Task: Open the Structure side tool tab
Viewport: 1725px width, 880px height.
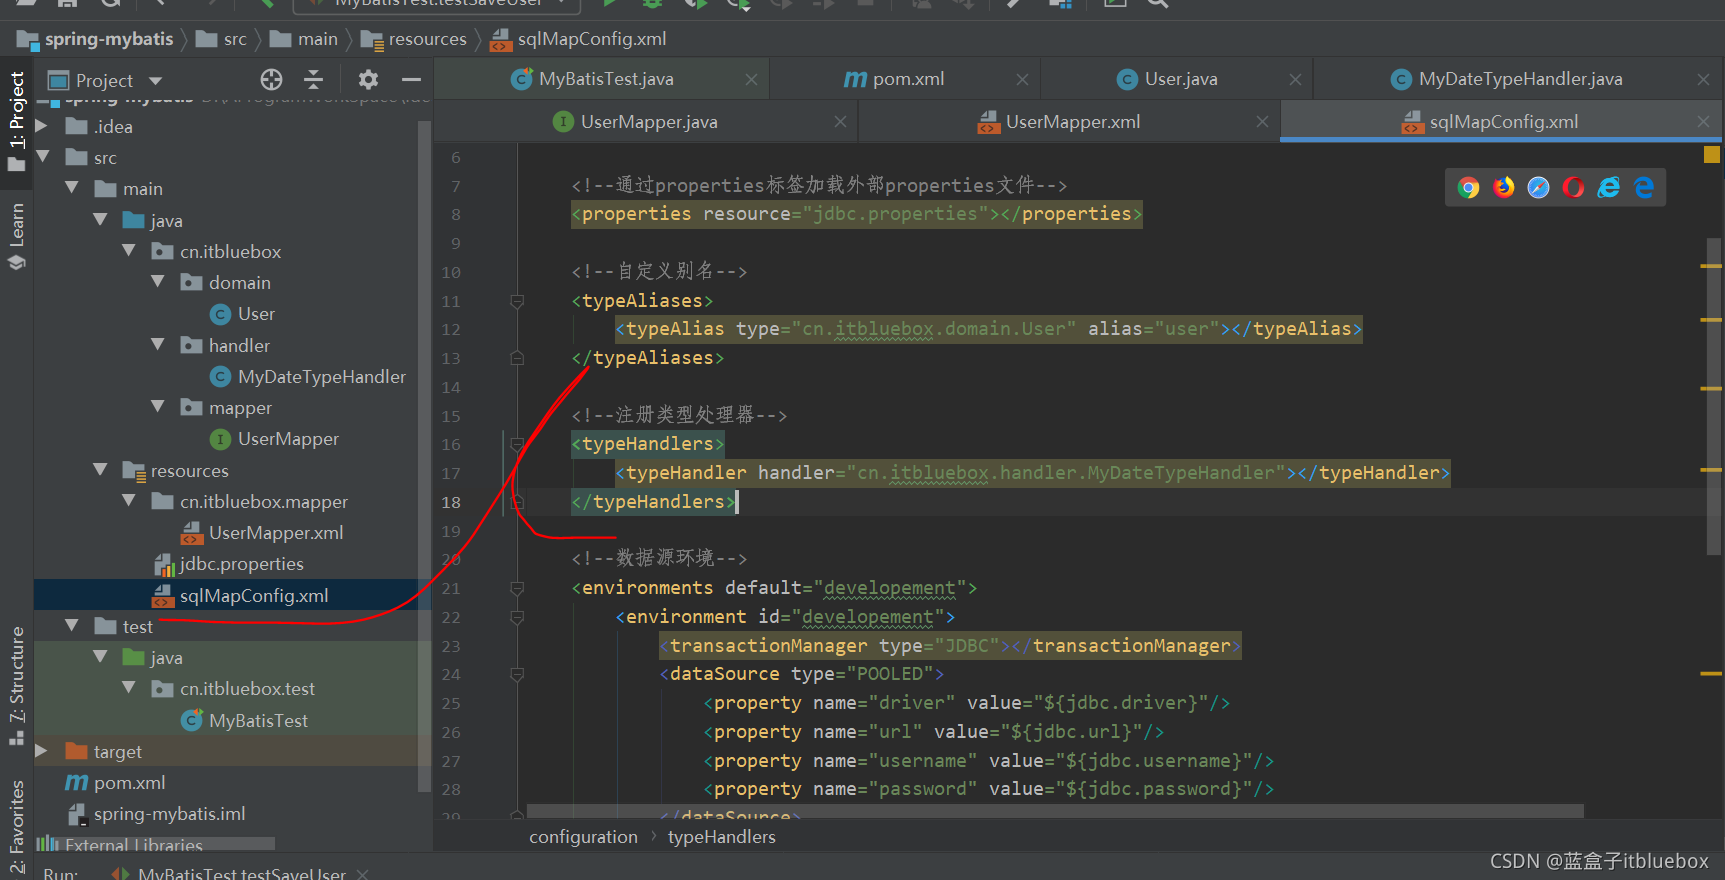Action: pos(17,685)
